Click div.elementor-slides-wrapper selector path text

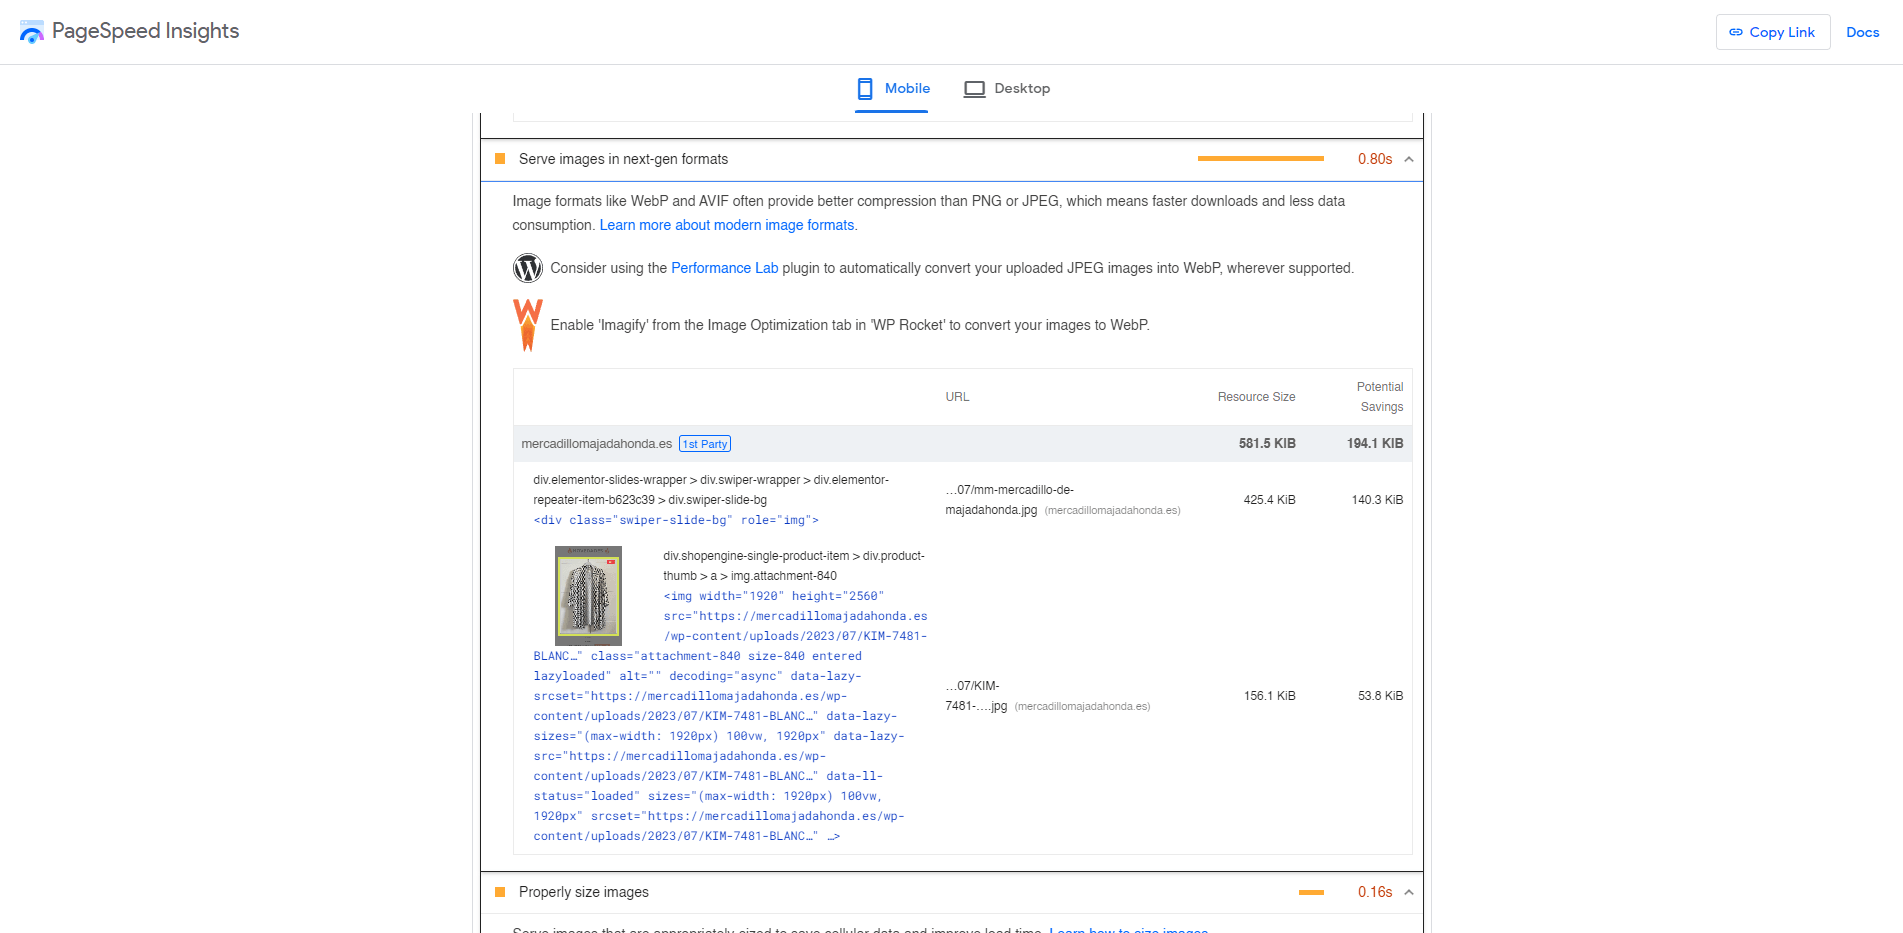(711, 490)
